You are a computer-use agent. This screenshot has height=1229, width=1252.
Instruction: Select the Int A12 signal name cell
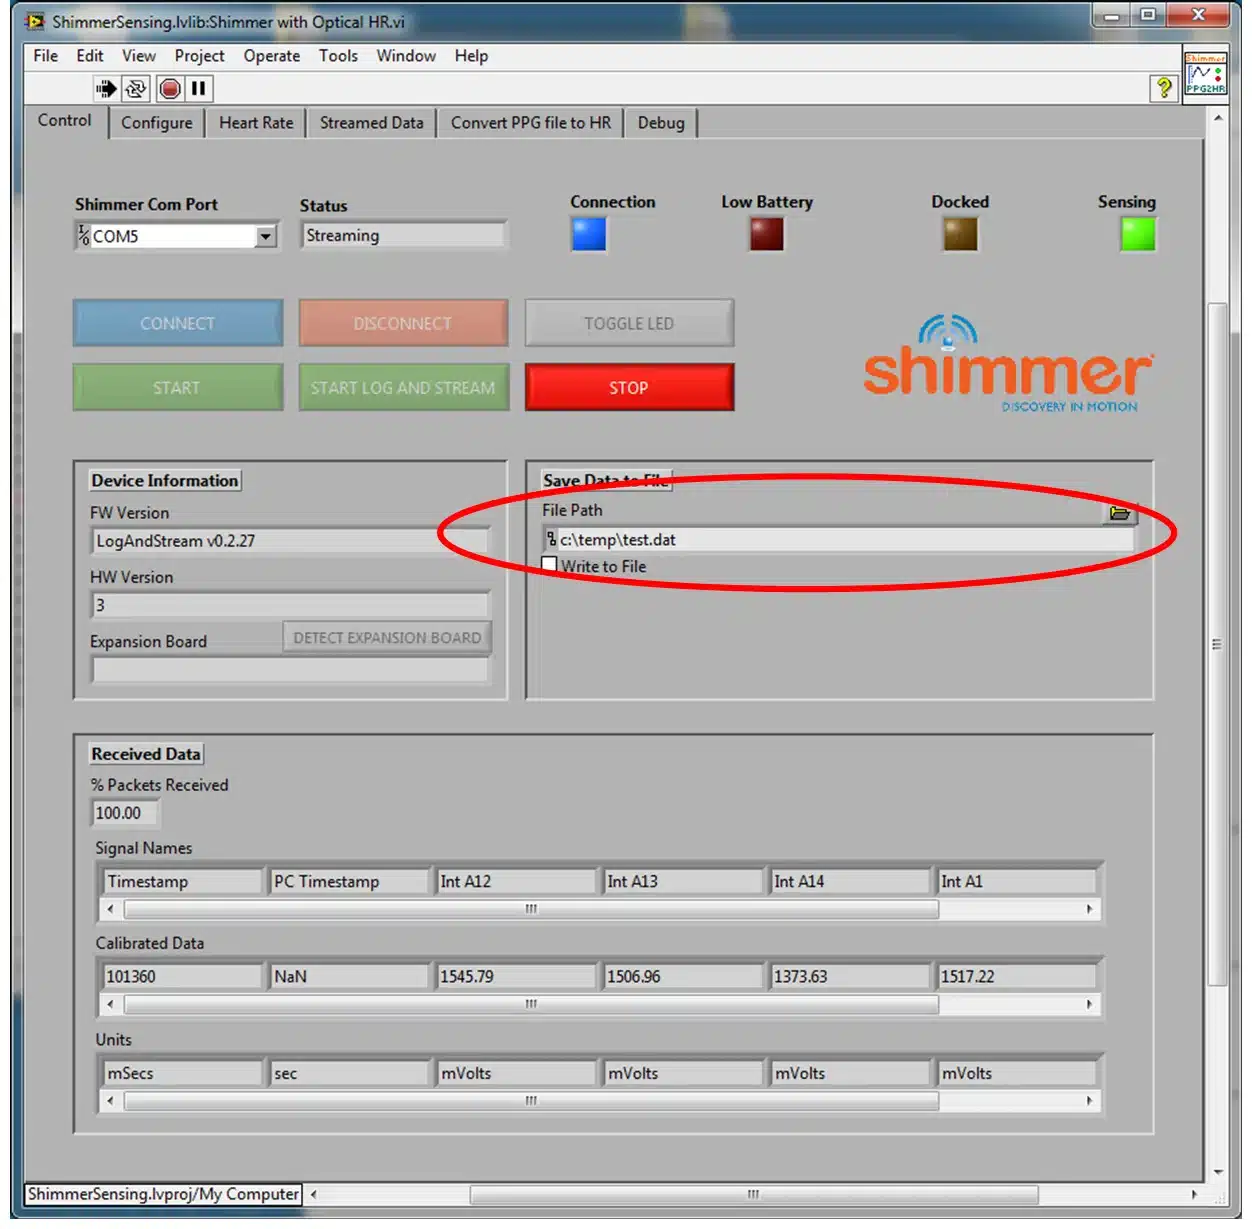click(x=516, y=881)
